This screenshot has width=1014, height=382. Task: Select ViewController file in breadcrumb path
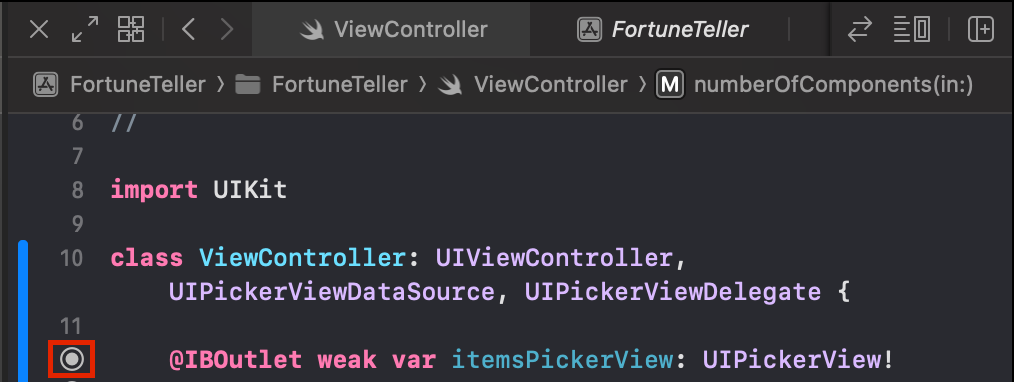pos(532,85)
